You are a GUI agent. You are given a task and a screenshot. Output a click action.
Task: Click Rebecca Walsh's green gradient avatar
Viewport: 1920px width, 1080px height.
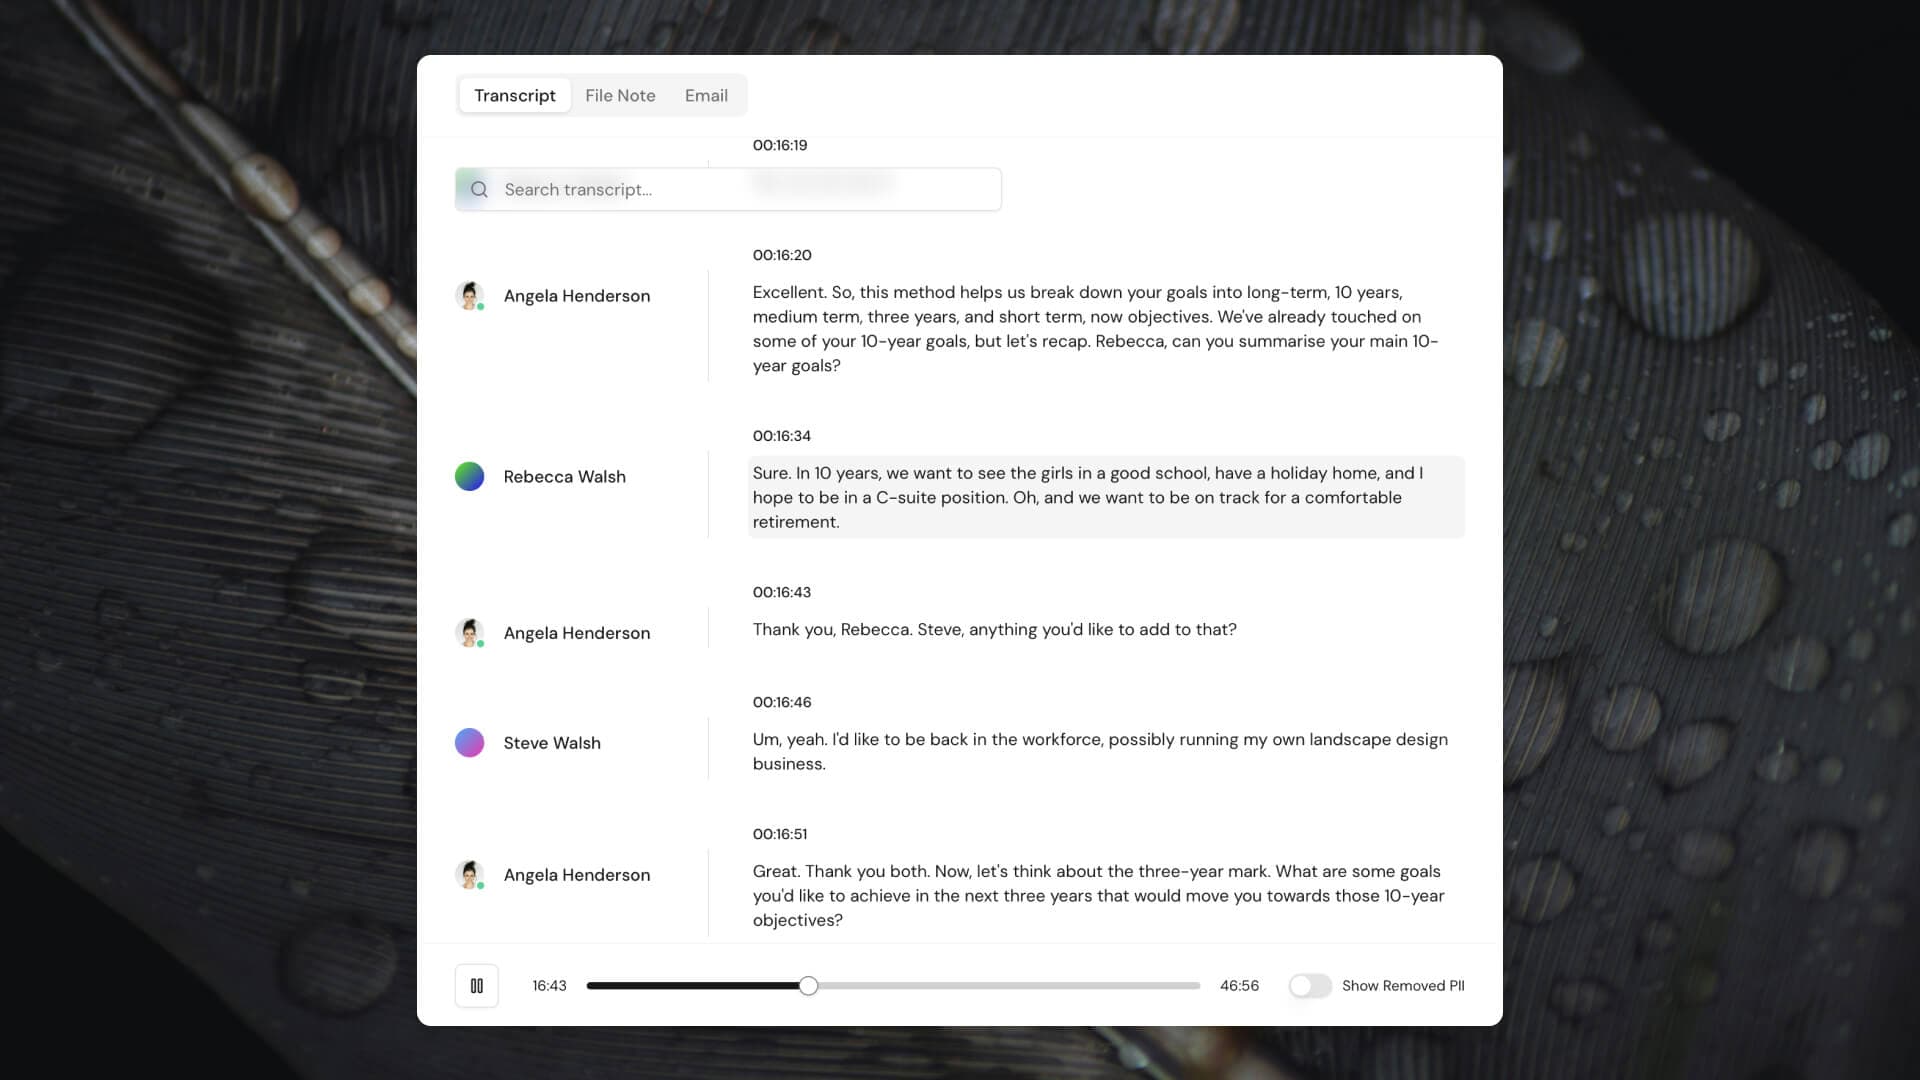click(469, 477)
